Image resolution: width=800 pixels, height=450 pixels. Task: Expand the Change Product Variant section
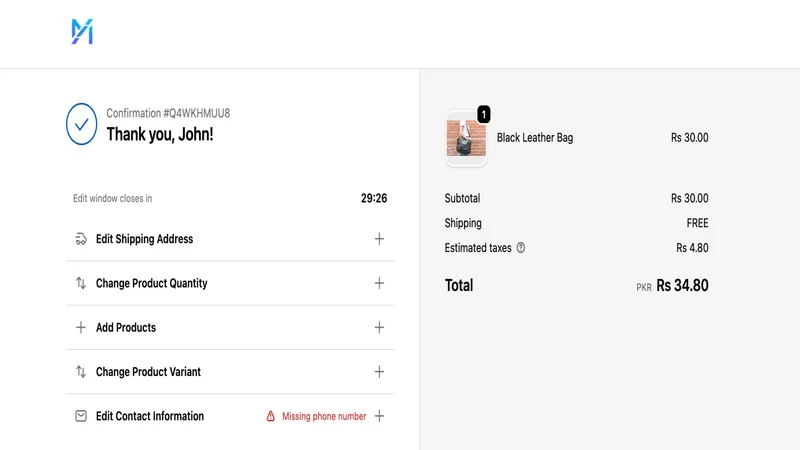tap(379, 372)
